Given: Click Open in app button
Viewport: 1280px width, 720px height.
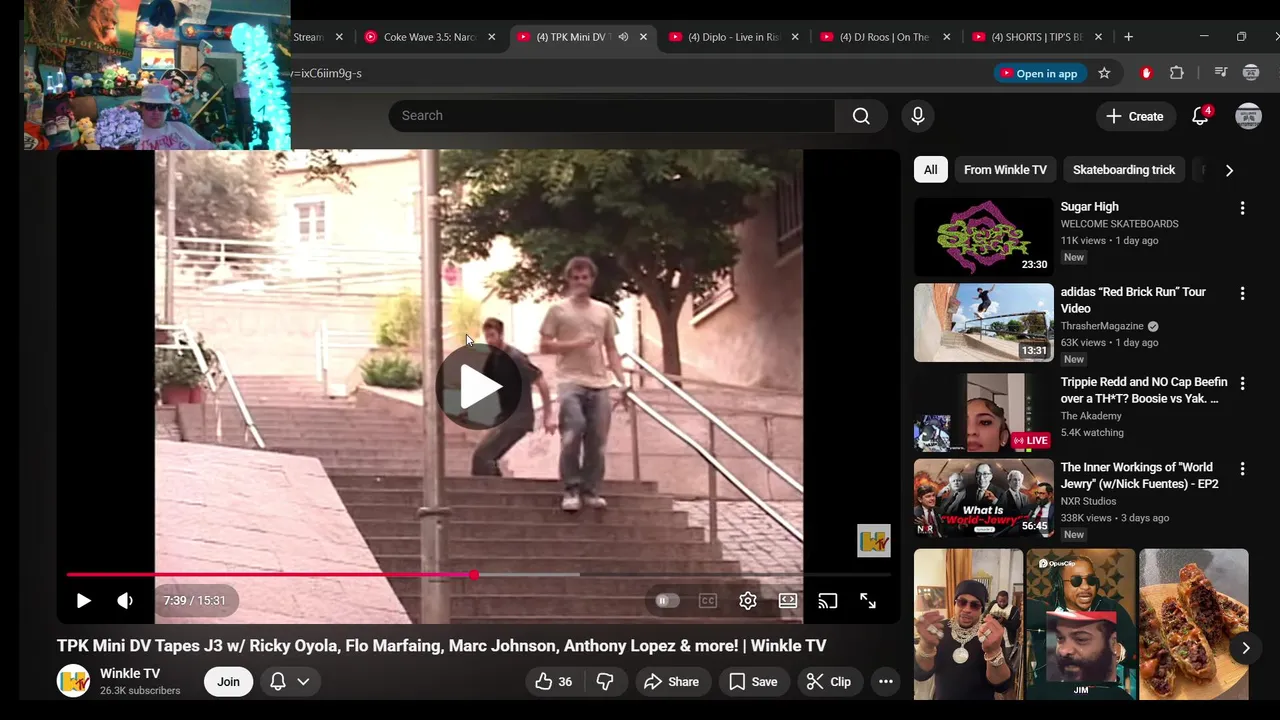Looking at the screenshot, I should 1038,73.
